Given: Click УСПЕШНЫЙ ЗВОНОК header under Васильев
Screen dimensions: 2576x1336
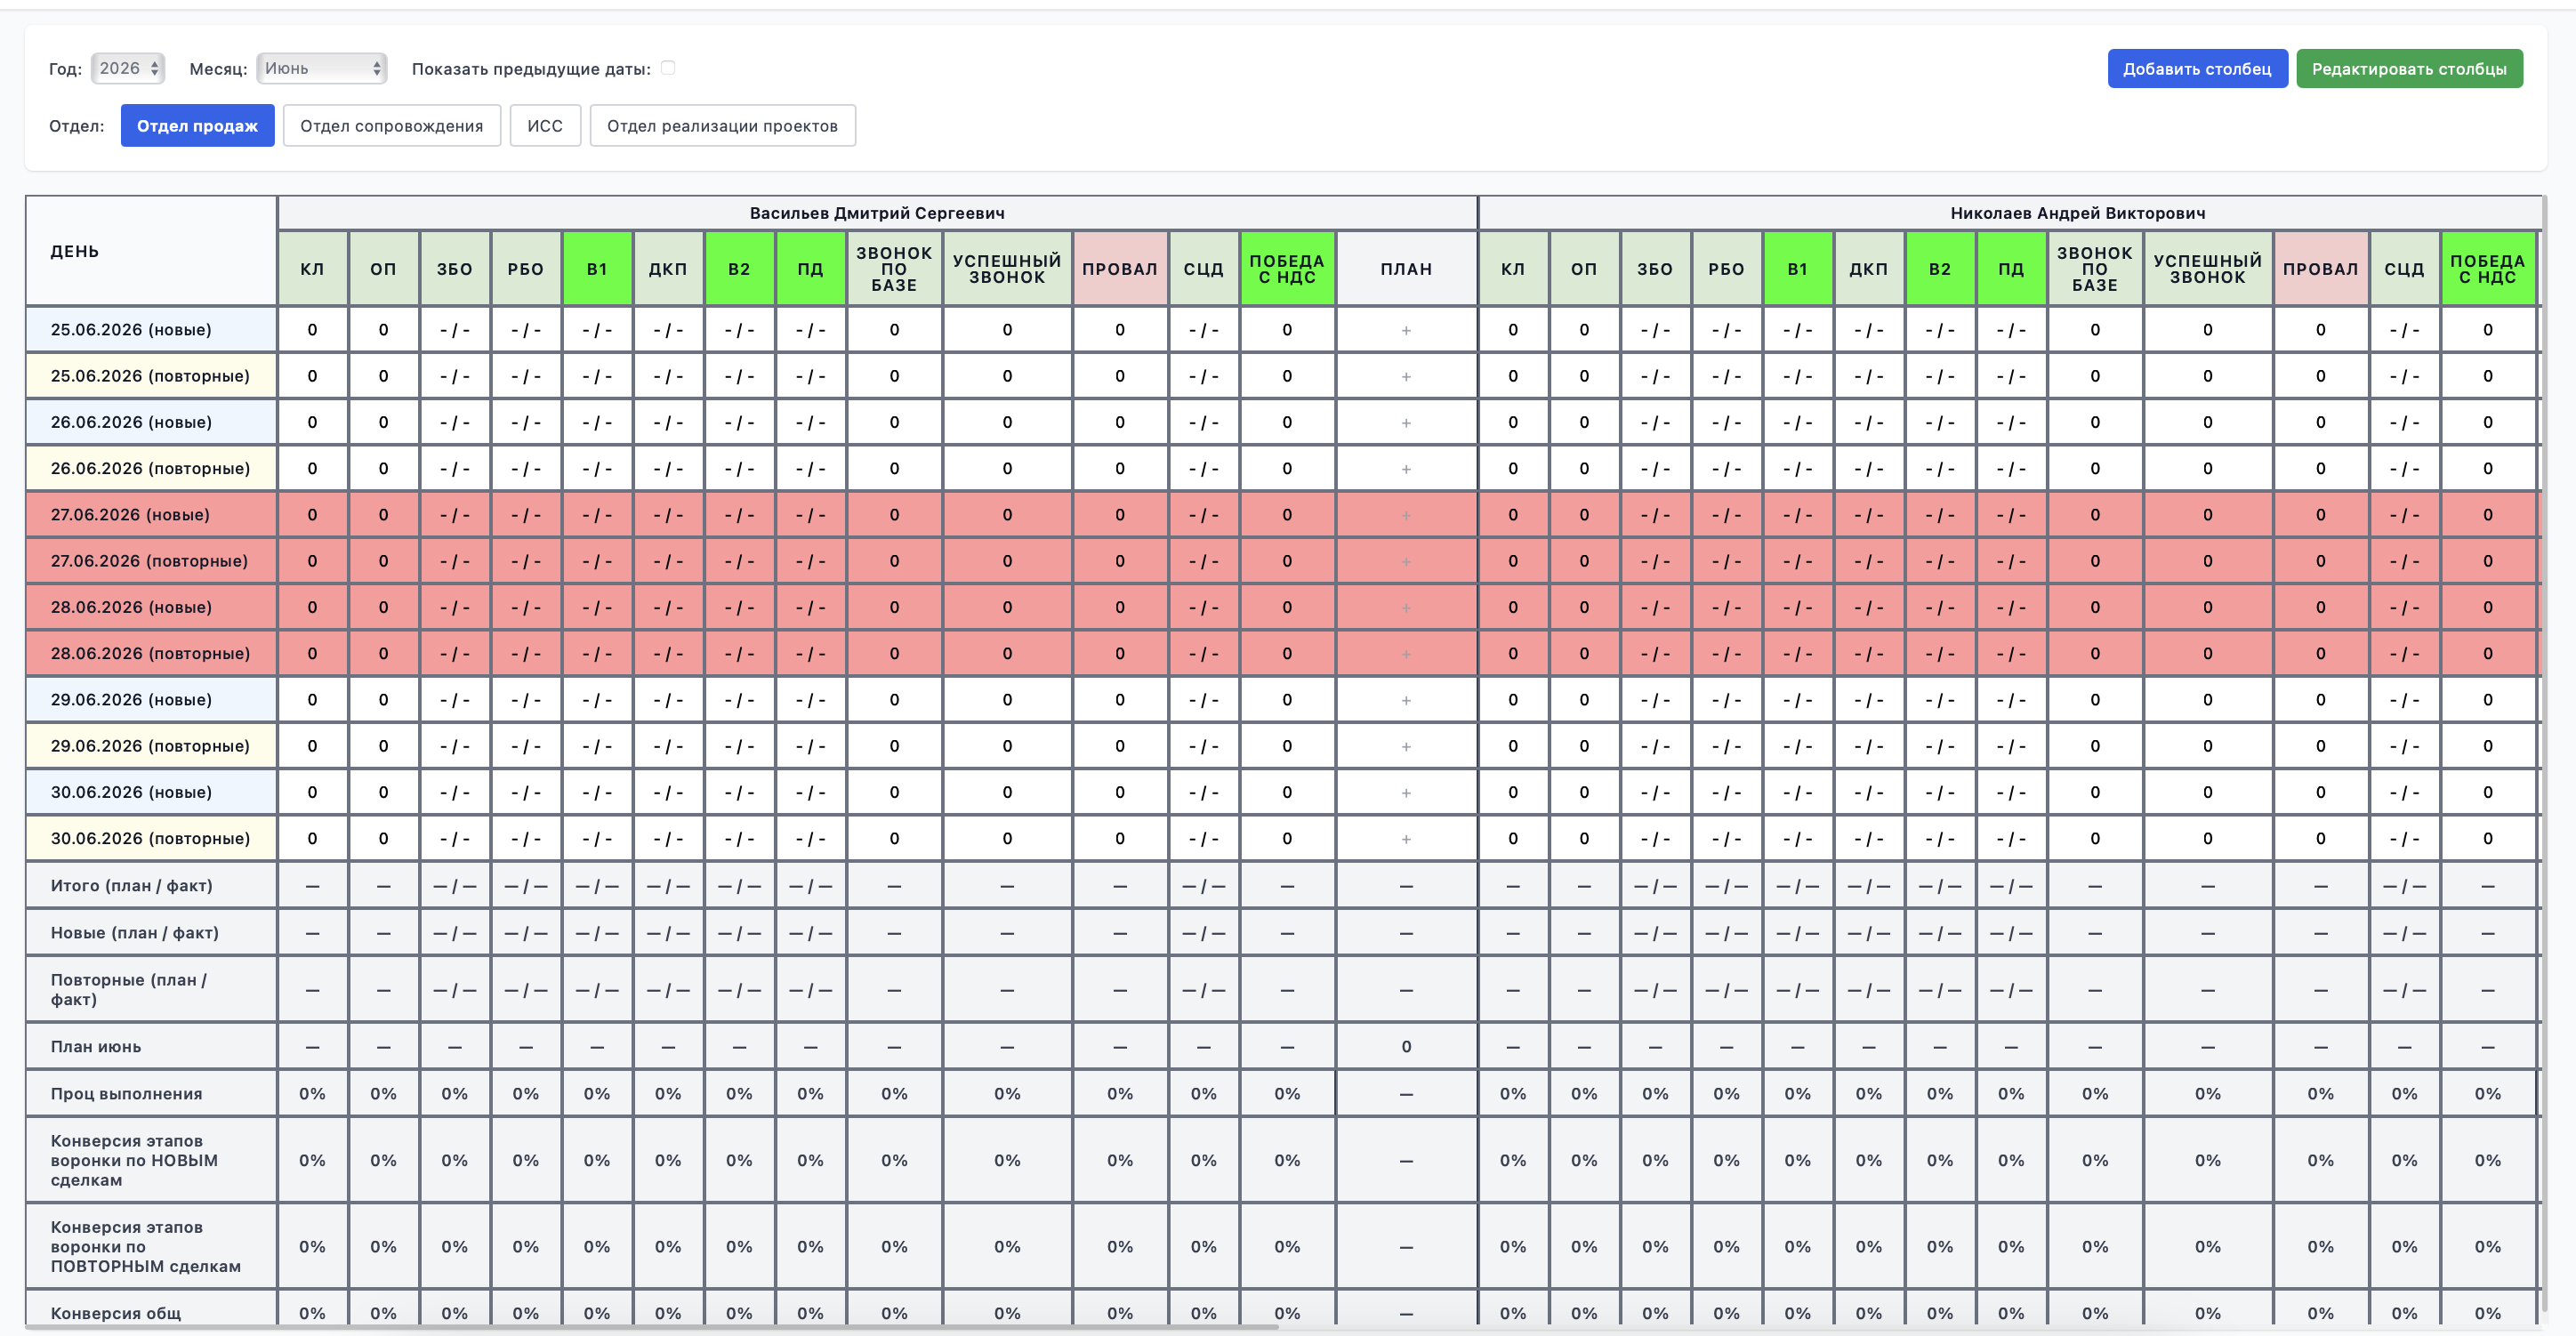Looking at the screenshot, I should pyautogui.click(x=1007, y=269).
